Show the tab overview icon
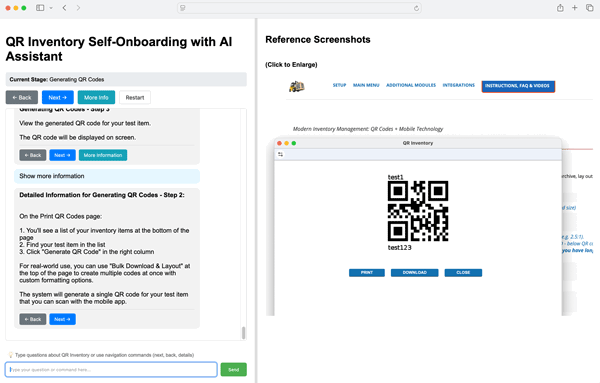600x383 pixels. pos(590,8)
